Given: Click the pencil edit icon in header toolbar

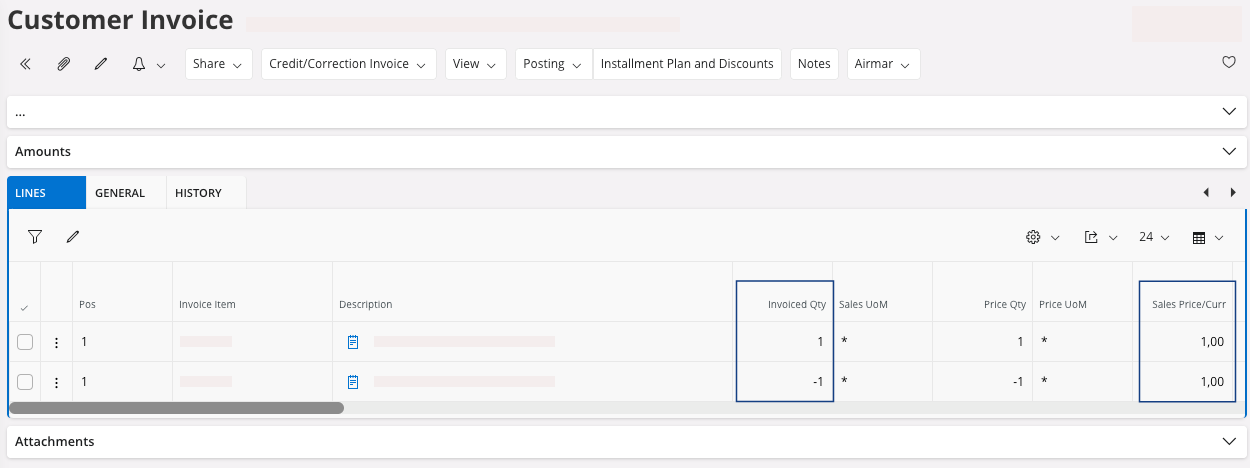Looking at the screenshot, I should (x=100, y=64).
